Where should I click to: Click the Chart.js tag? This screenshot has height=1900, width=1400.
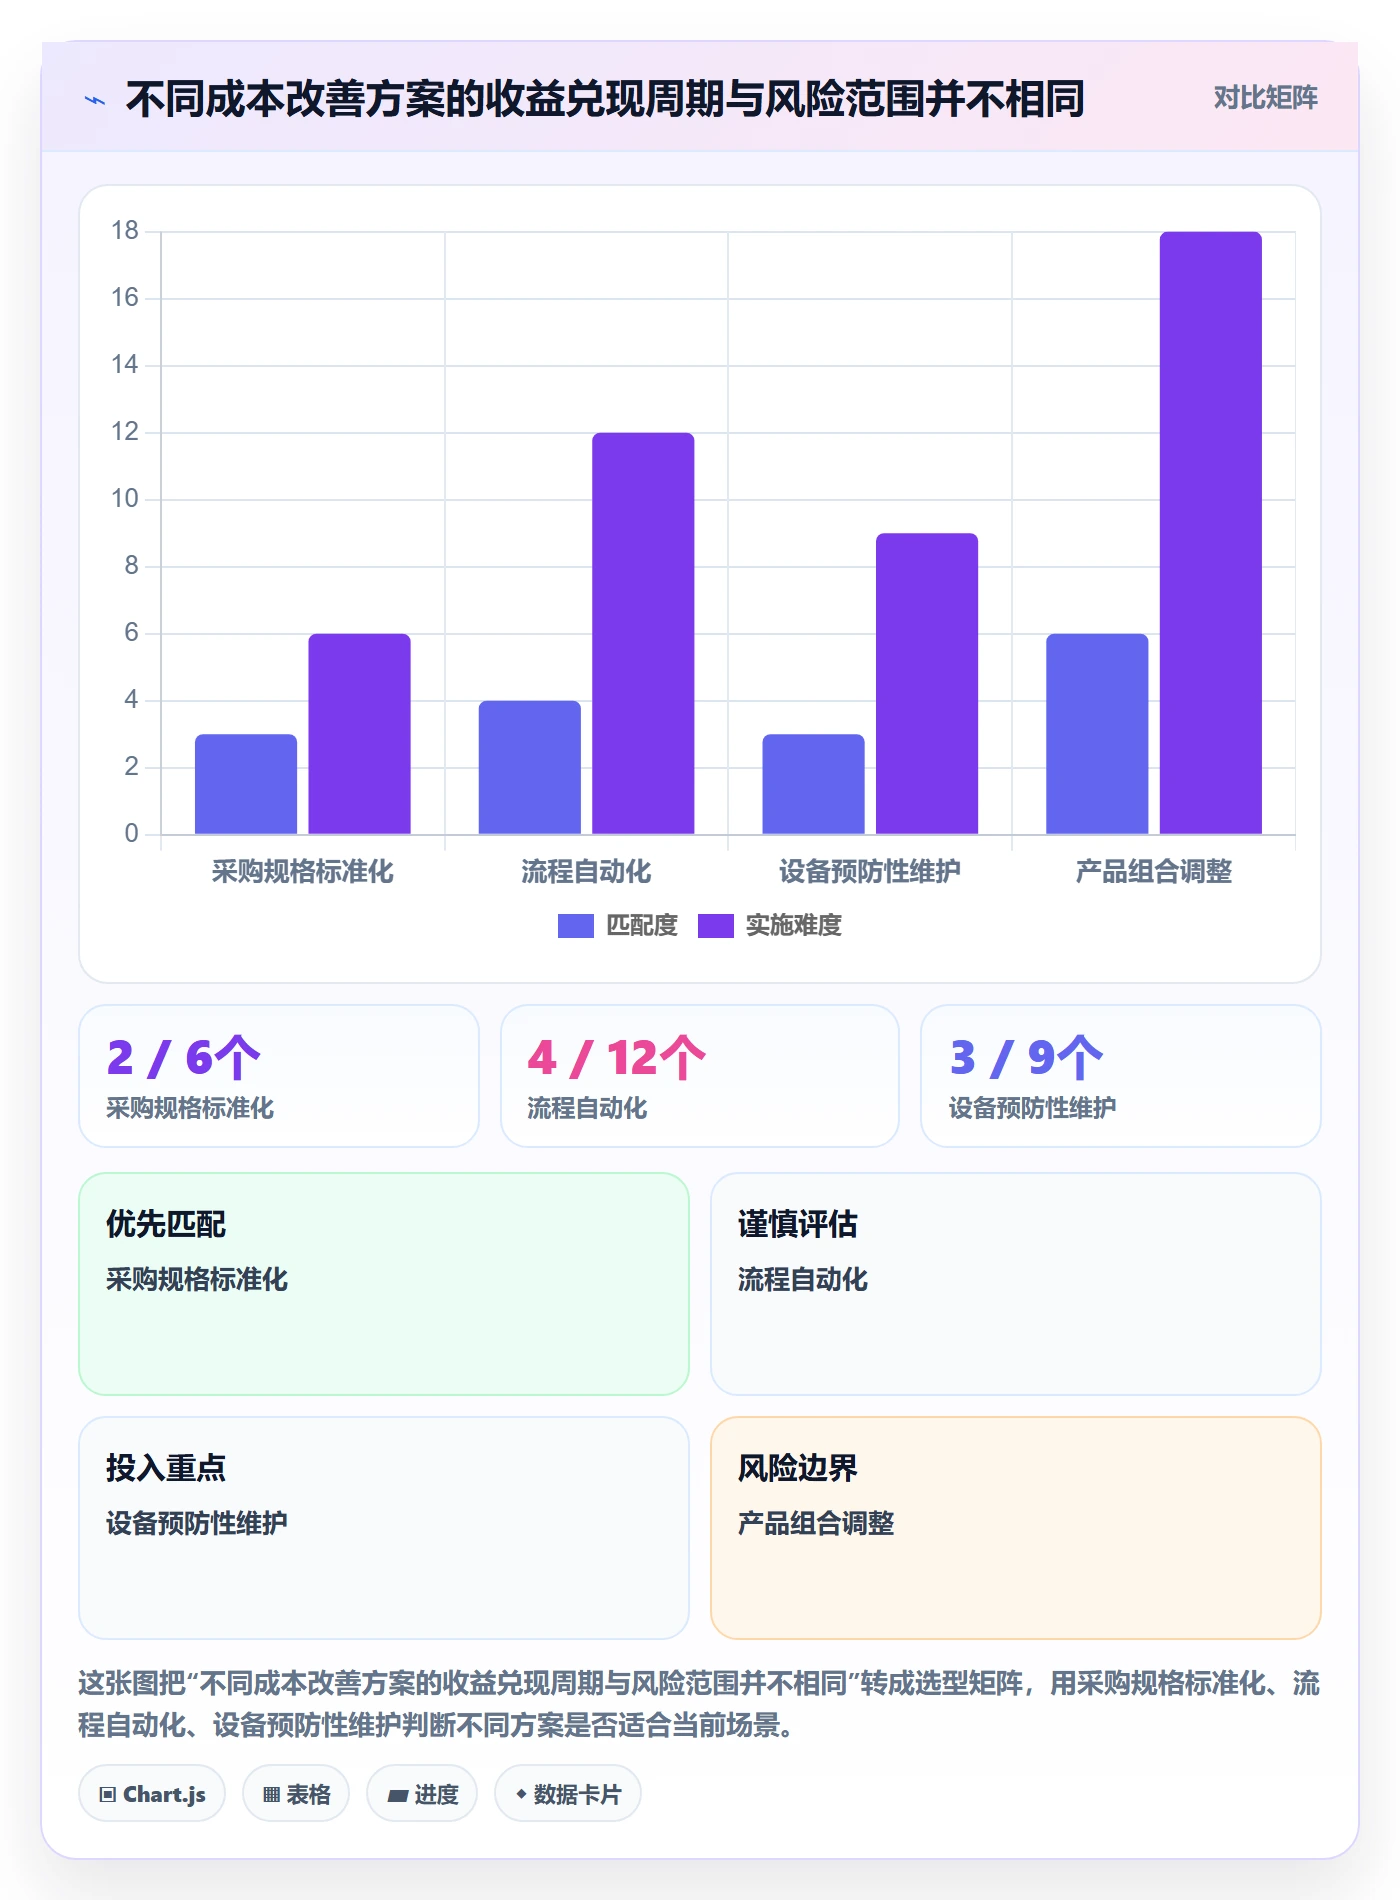[x=152, y=1794]
